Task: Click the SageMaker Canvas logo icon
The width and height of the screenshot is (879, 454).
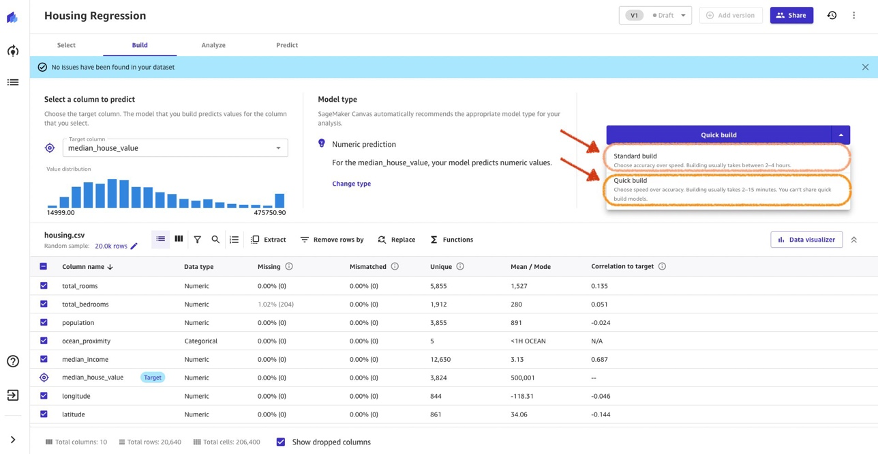Action: point(12,17)
